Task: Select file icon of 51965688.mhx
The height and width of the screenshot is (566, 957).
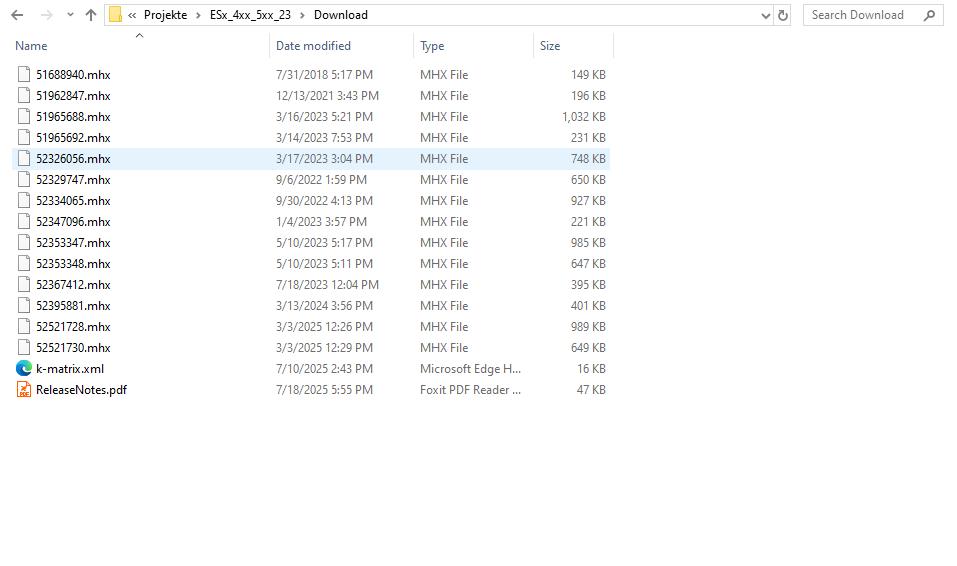Action: point(24,117)
